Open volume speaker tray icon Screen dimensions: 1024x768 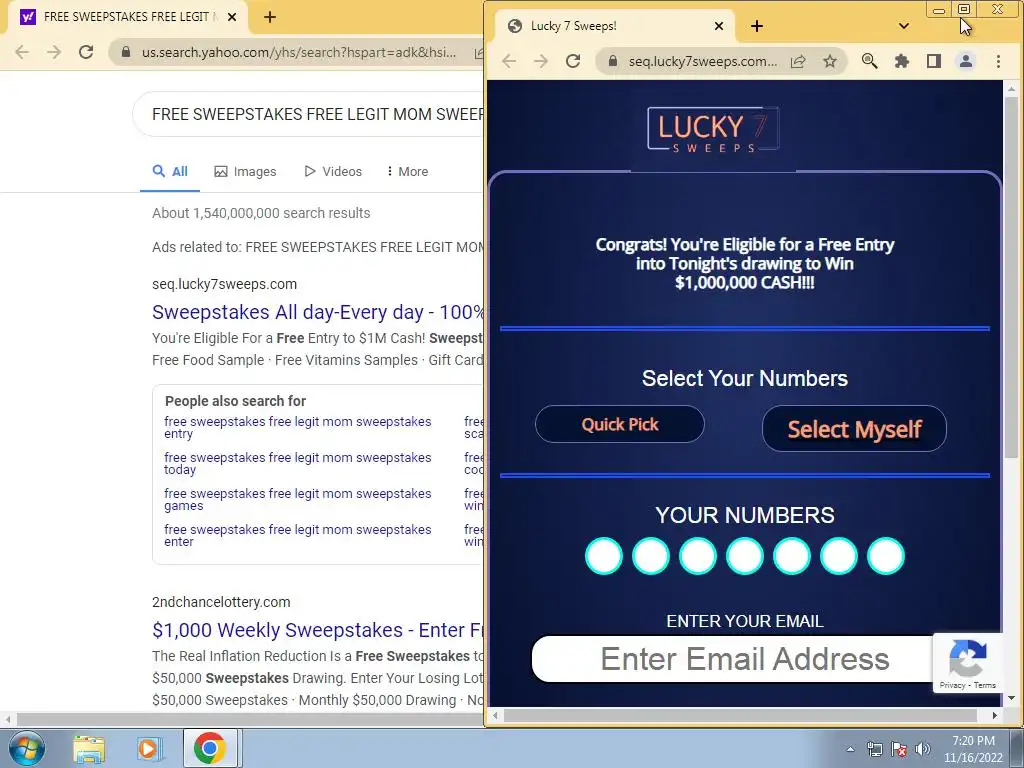pos(923,749)
